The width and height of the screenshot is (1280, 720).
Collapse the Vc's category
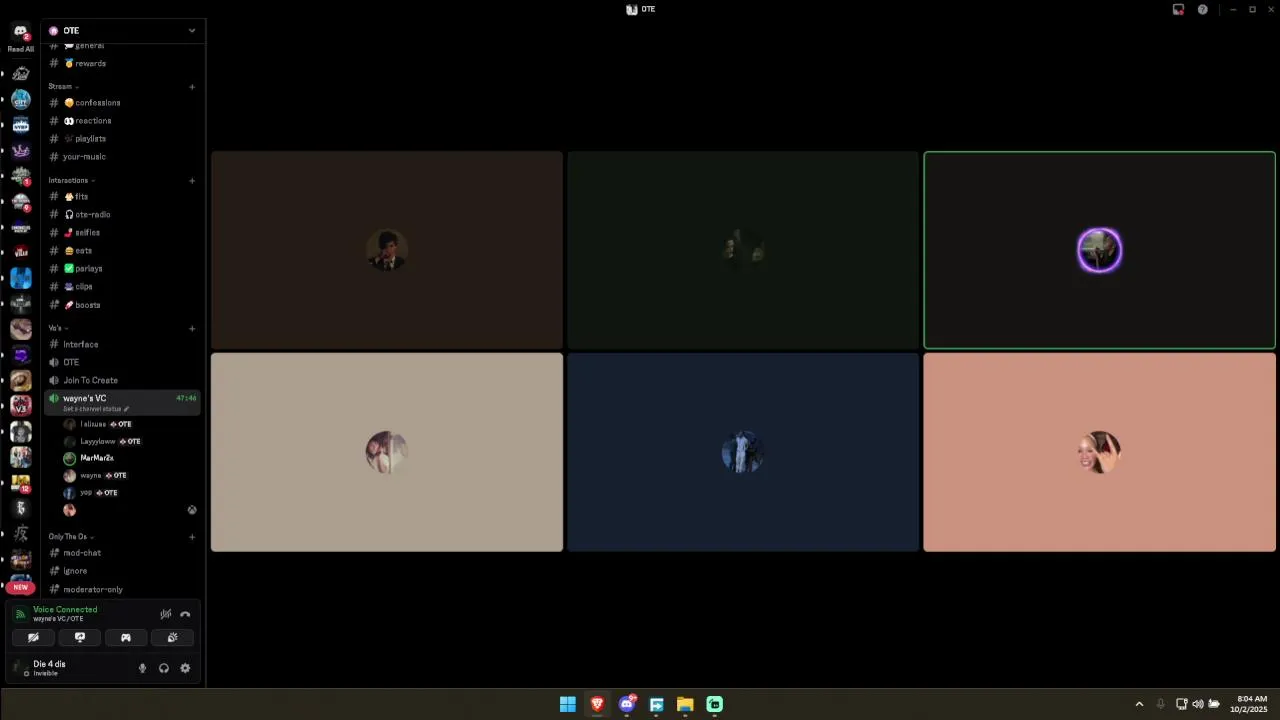(x=58, y=328)
